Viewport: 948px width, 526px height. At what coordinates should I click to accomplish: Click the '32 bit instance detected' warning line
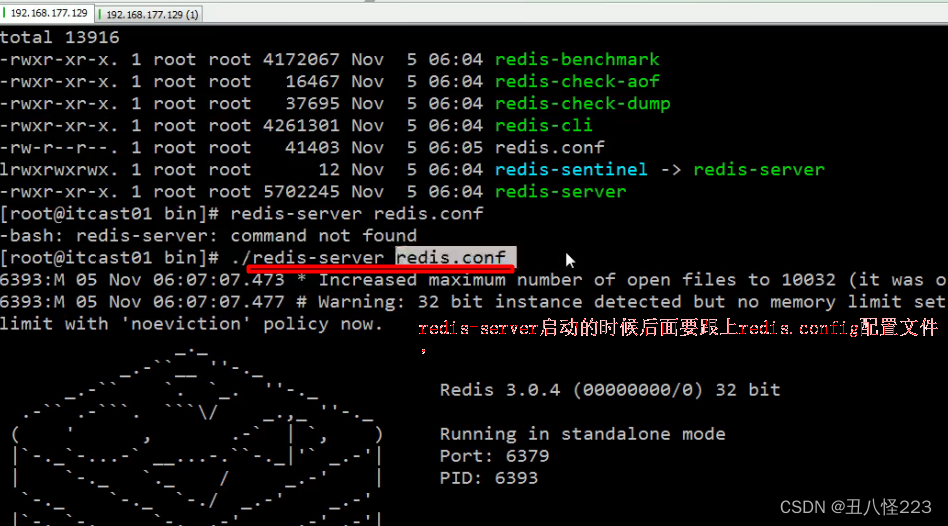click(x=474, y=302)
